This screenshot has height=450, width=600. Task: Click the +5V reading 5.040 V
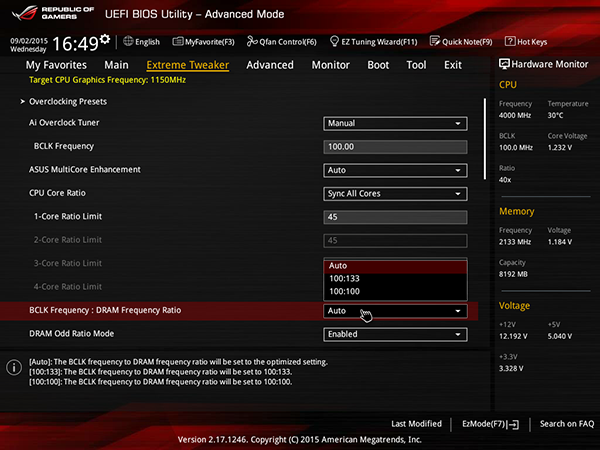[x=560, y=336]
